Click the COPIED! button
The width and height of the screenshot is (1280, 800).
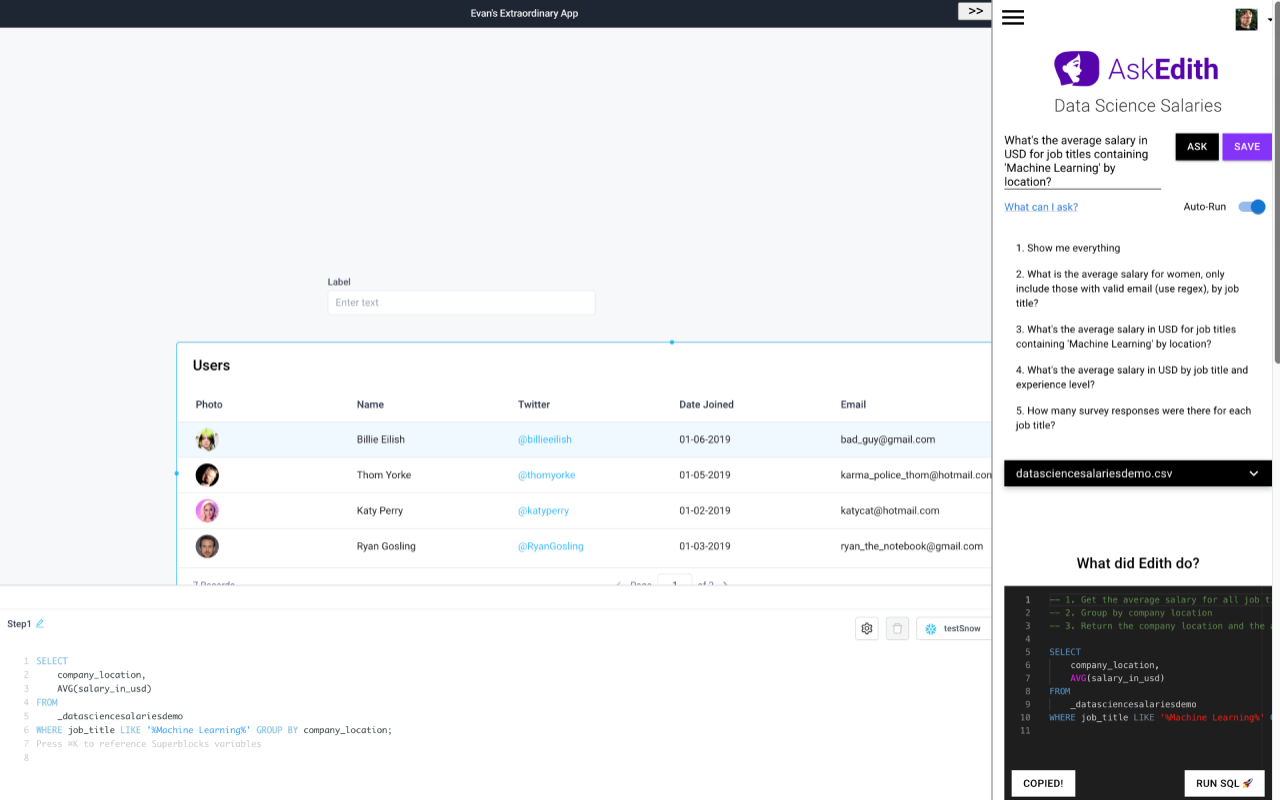click(x=1043, y=783)
